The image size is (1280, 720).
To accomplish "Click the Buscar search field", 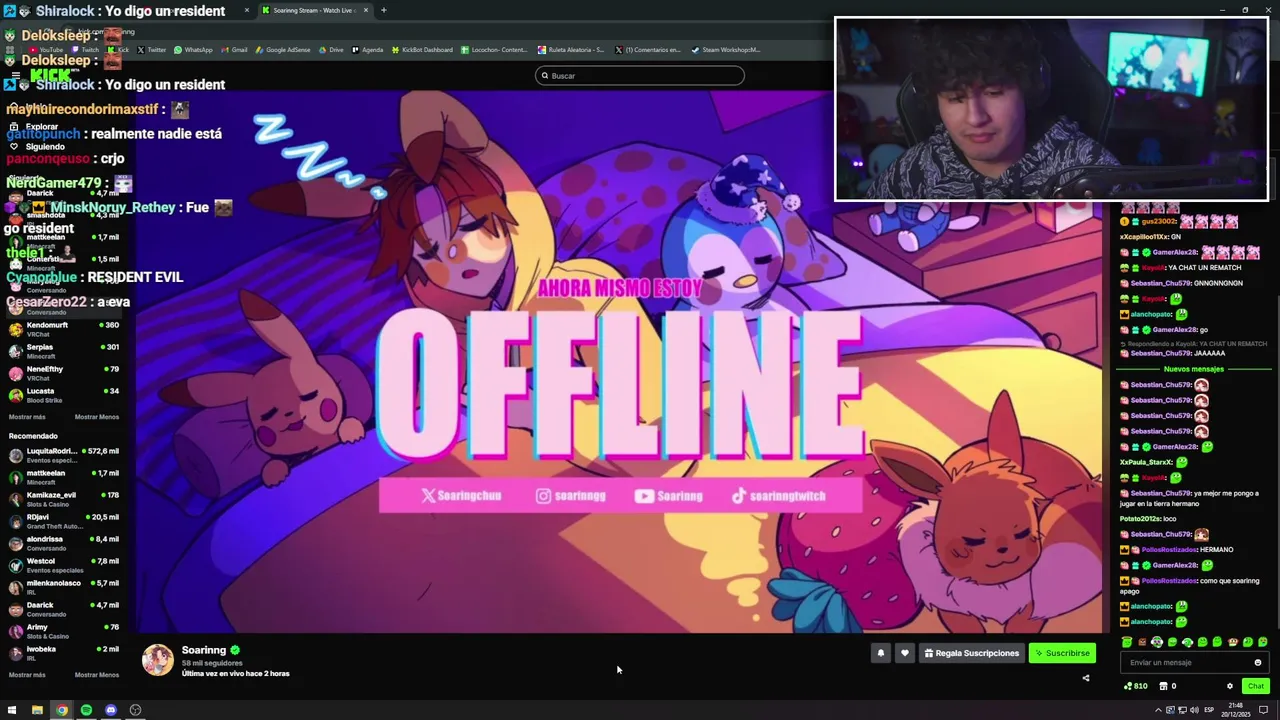I will pyautogui.click(x=640, y=75).
